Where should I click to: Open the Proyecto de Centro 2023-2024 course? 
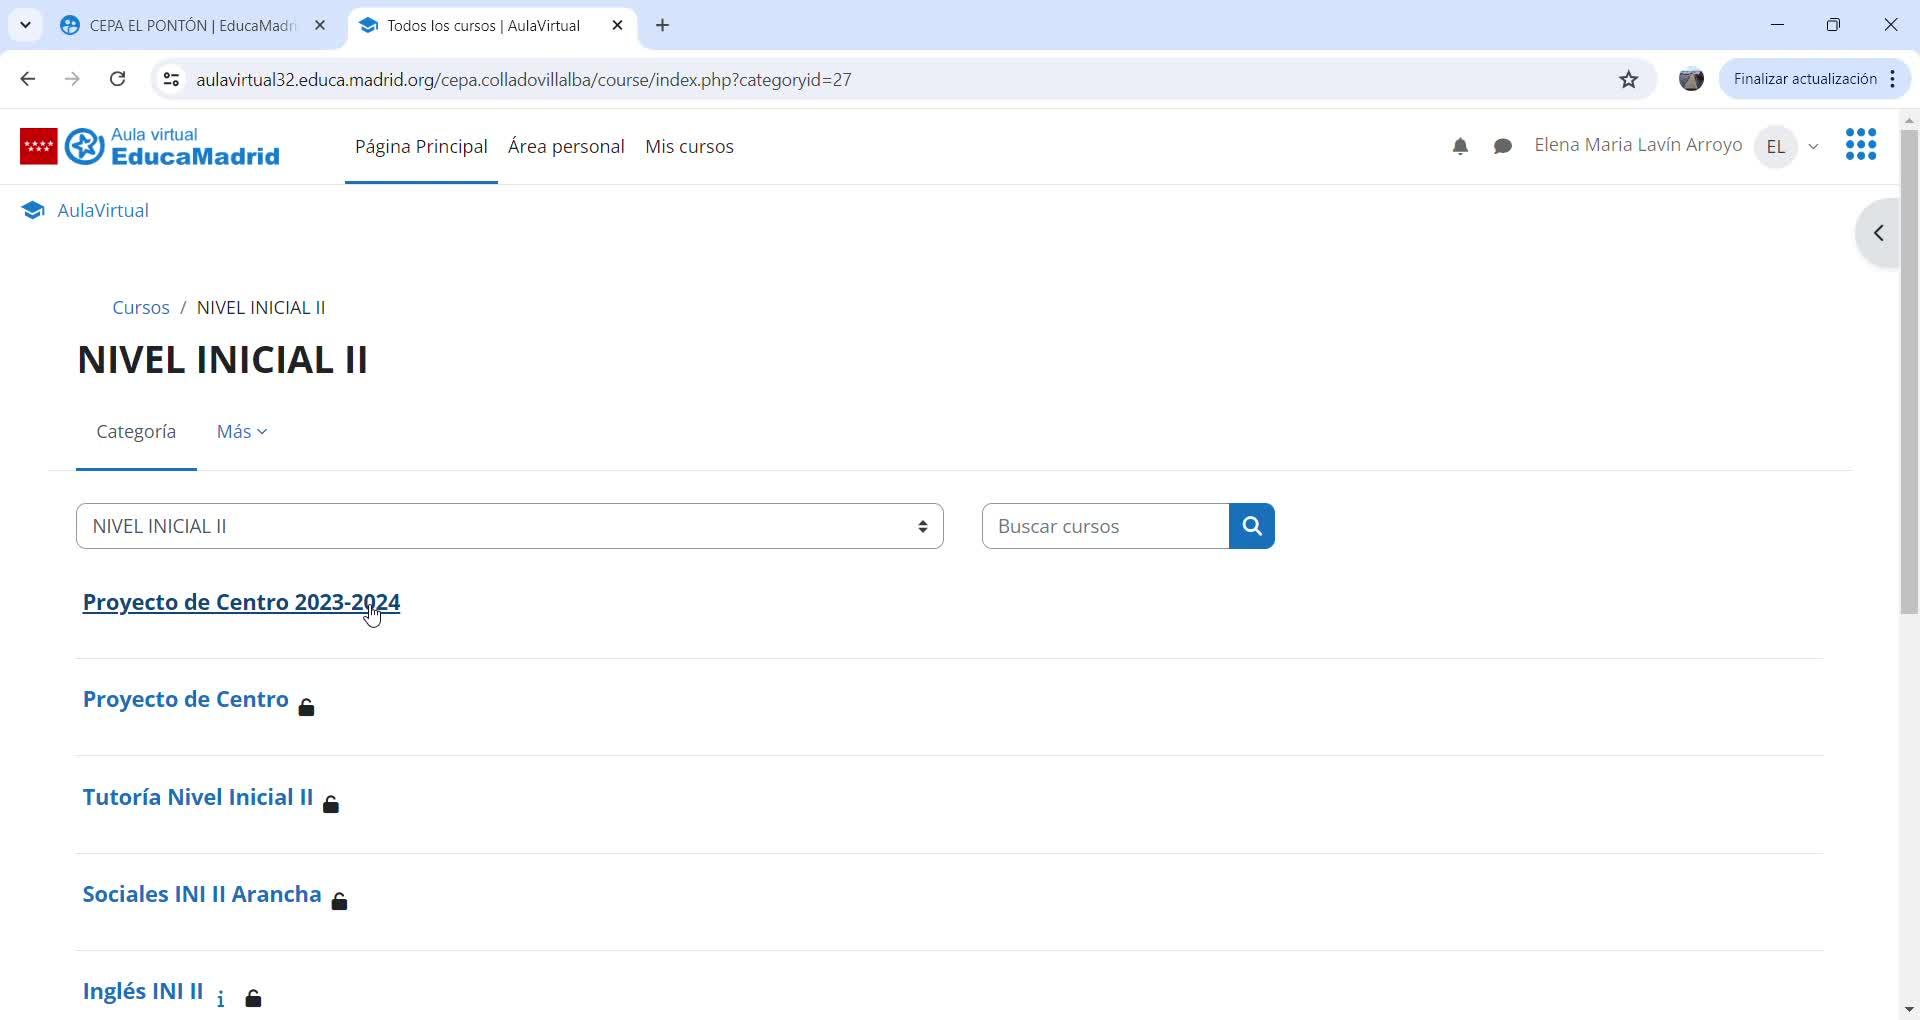241,602
